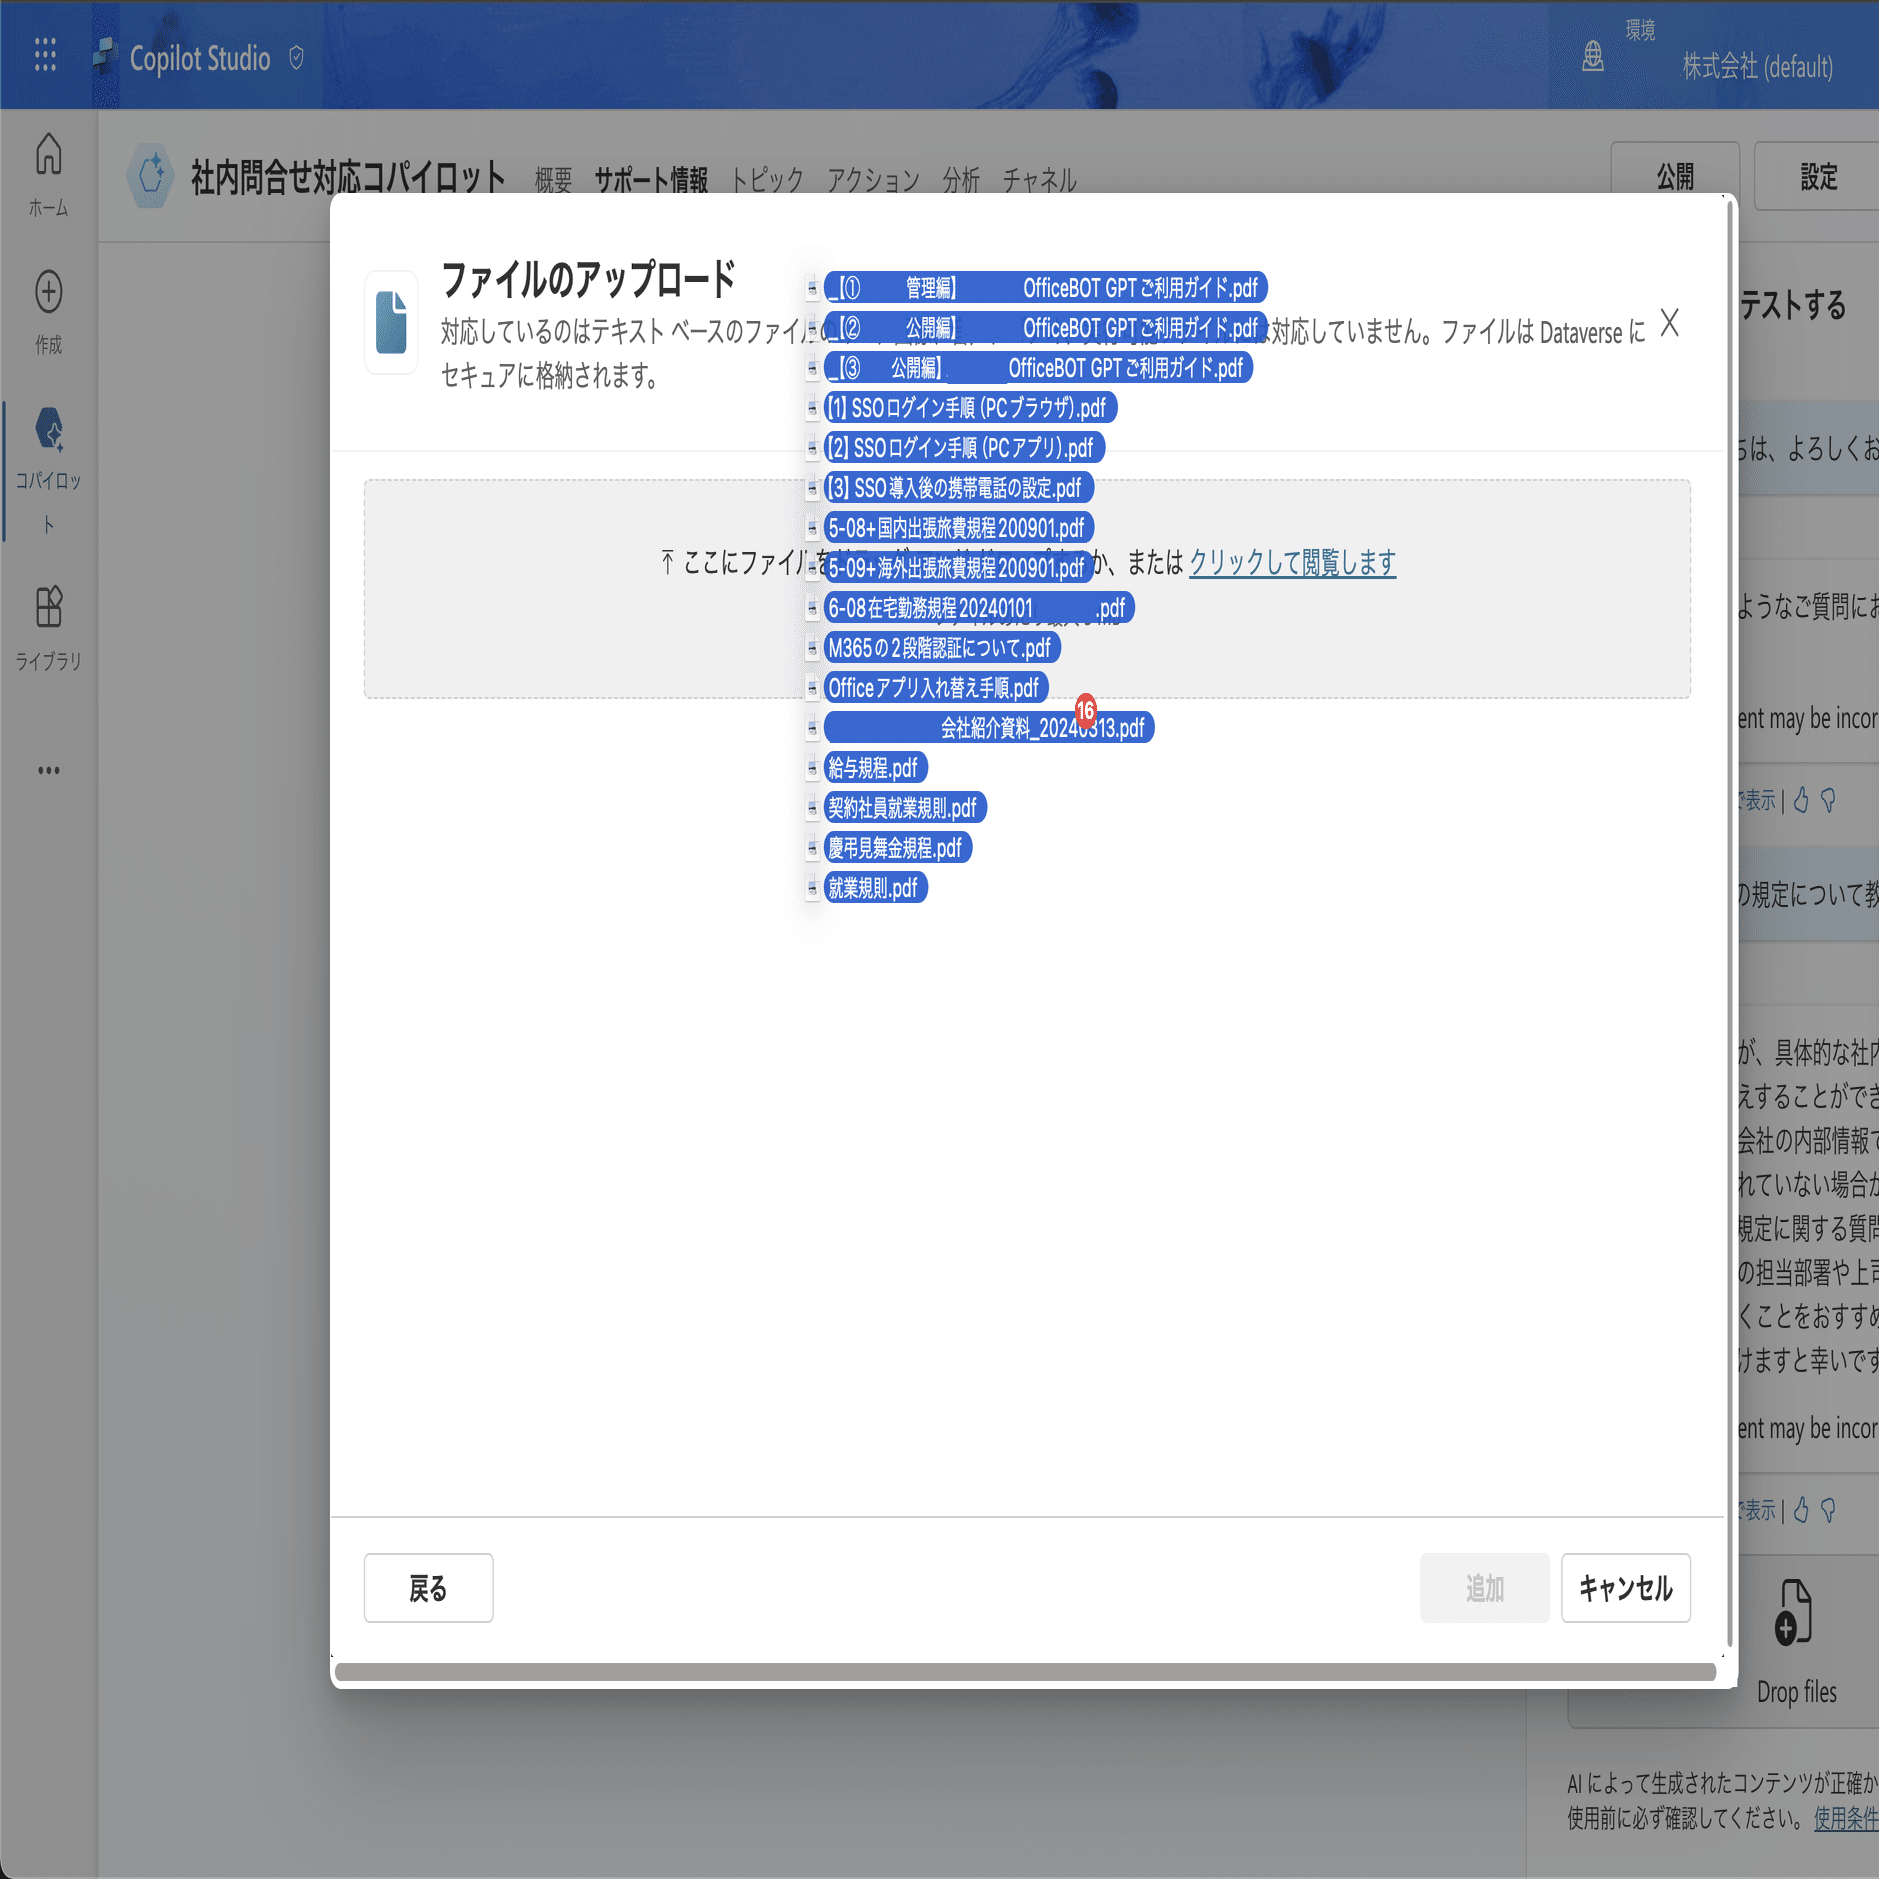The width and height of the screenshot is (1879, 1879).
Task: Switch to the チャネル tab
Action: (1039, 180)
